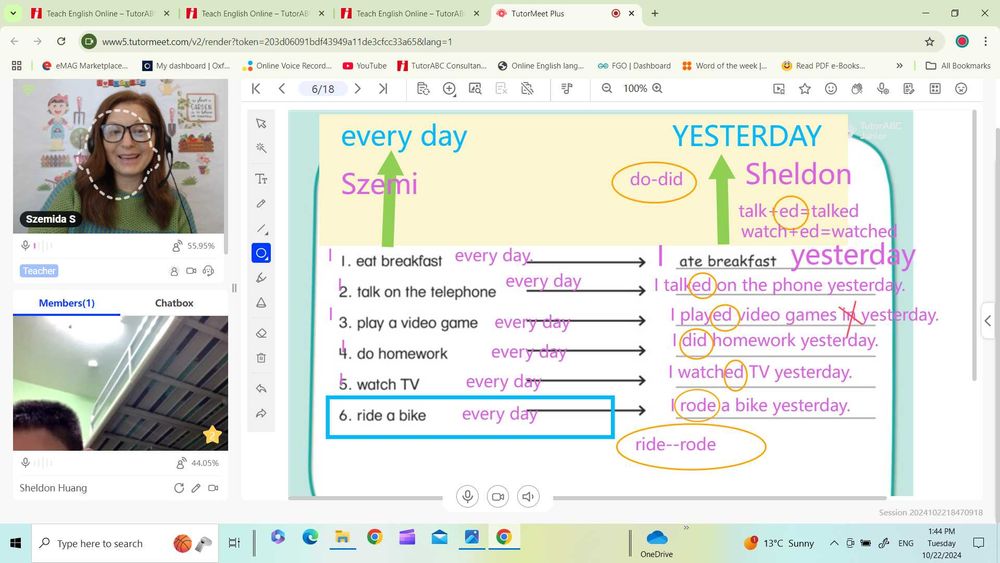The image size is (1000, 563).
Task: Open the YouTube bookmark
Action: point(365,65)
